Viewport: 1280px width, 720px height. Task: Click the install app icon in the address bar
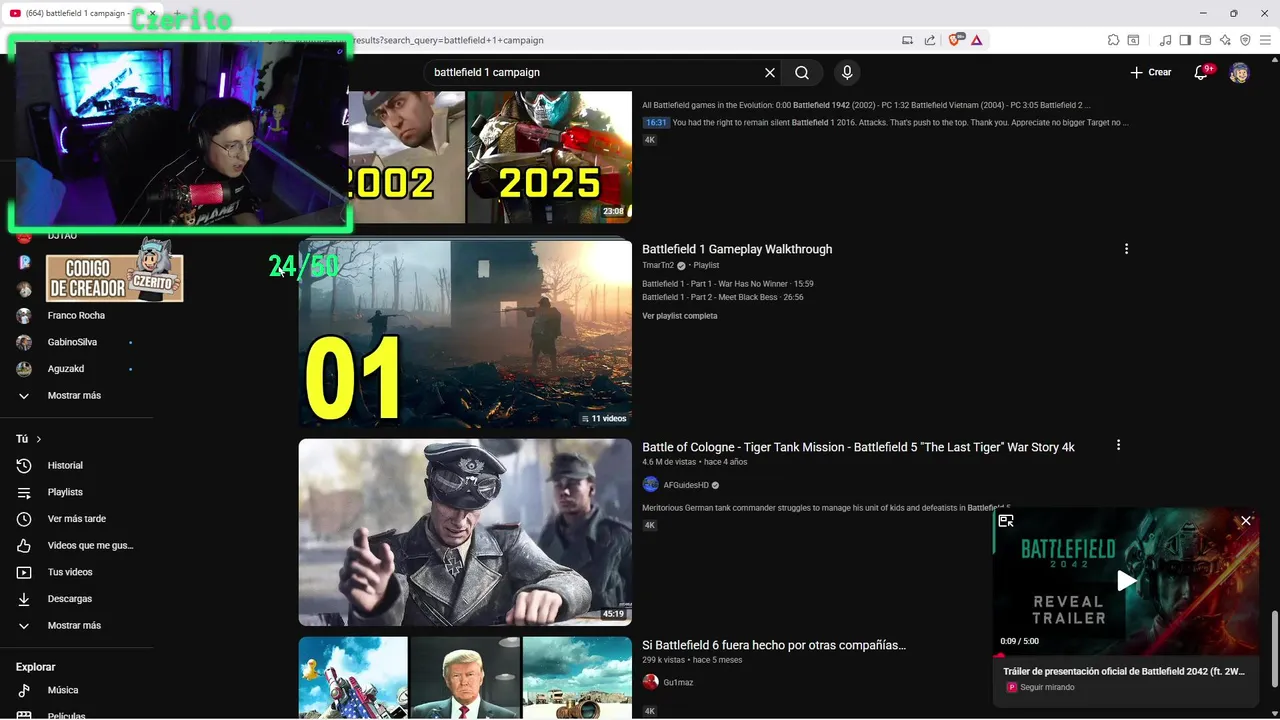tap(907, 40)
